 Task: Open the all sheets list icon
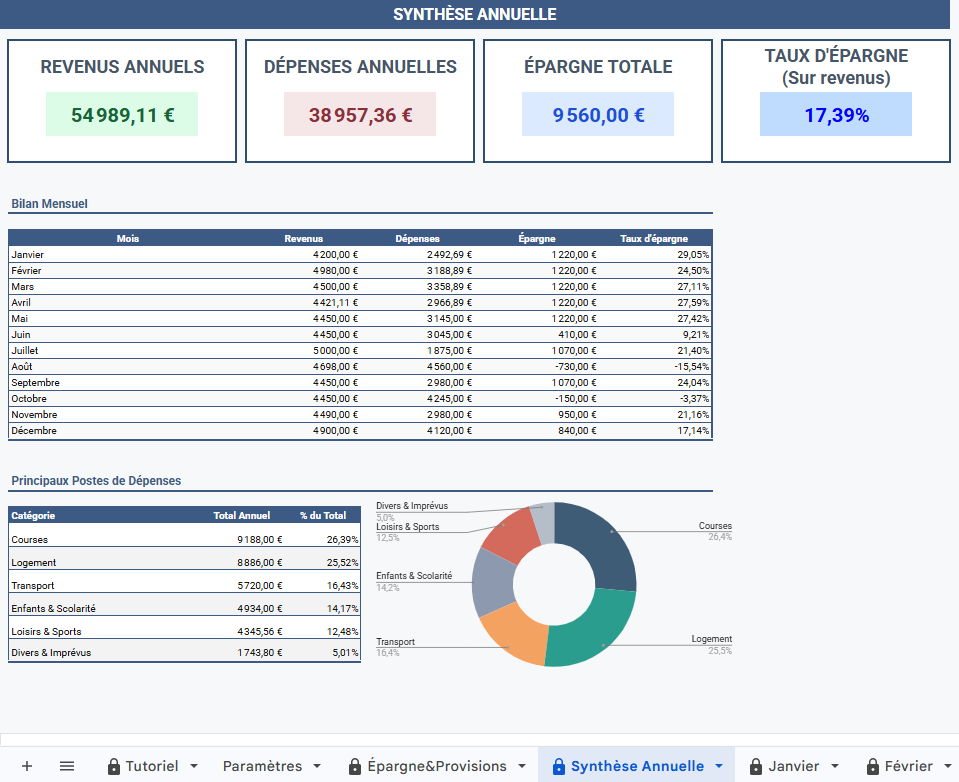pos(67,766)
